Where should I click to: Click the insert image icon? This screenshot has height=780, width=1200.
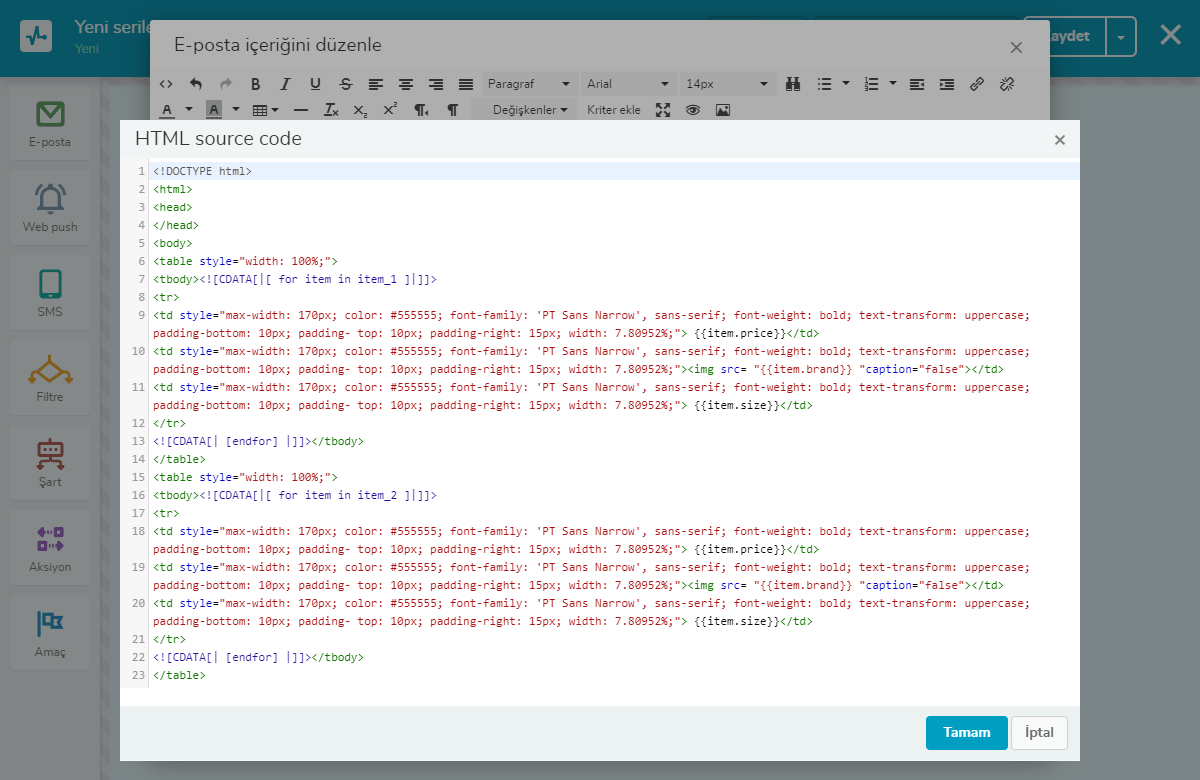pos(723,110)
